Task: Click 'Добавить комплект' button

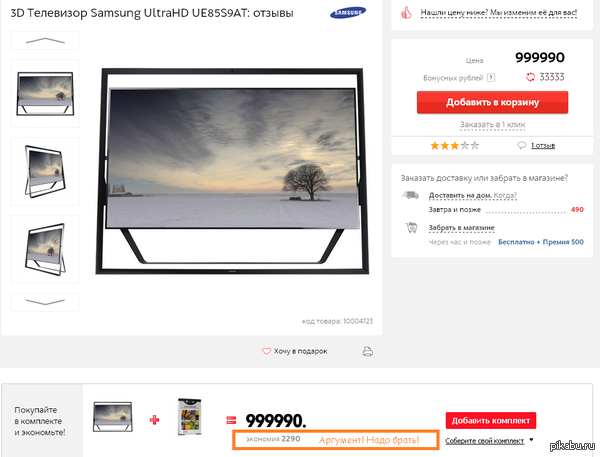Action: 491,421
